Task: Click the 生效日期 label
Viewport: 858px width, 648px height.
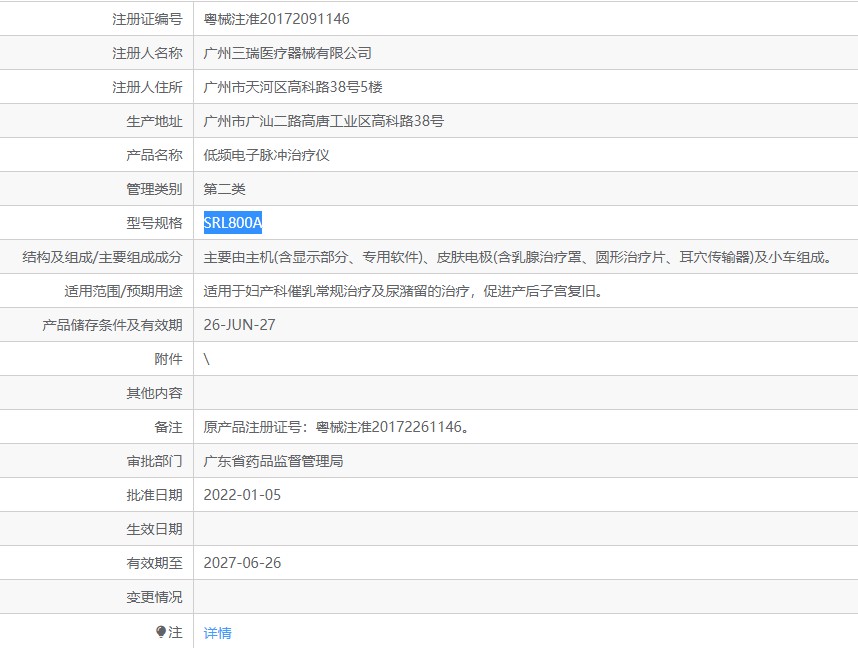Action: [x=154, y=529]
